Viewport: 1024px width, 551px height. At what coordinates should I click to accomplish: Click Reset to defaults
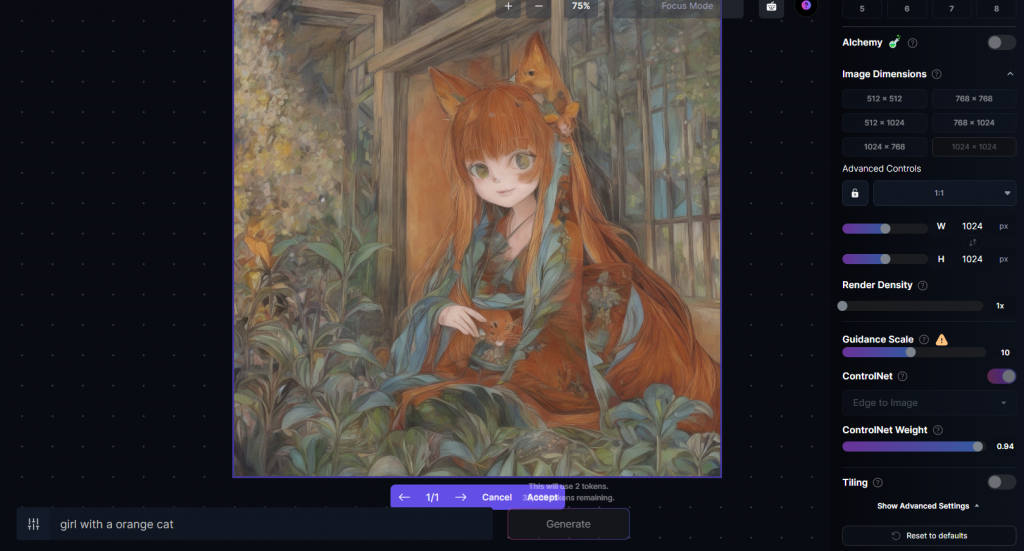coord(929,535)
